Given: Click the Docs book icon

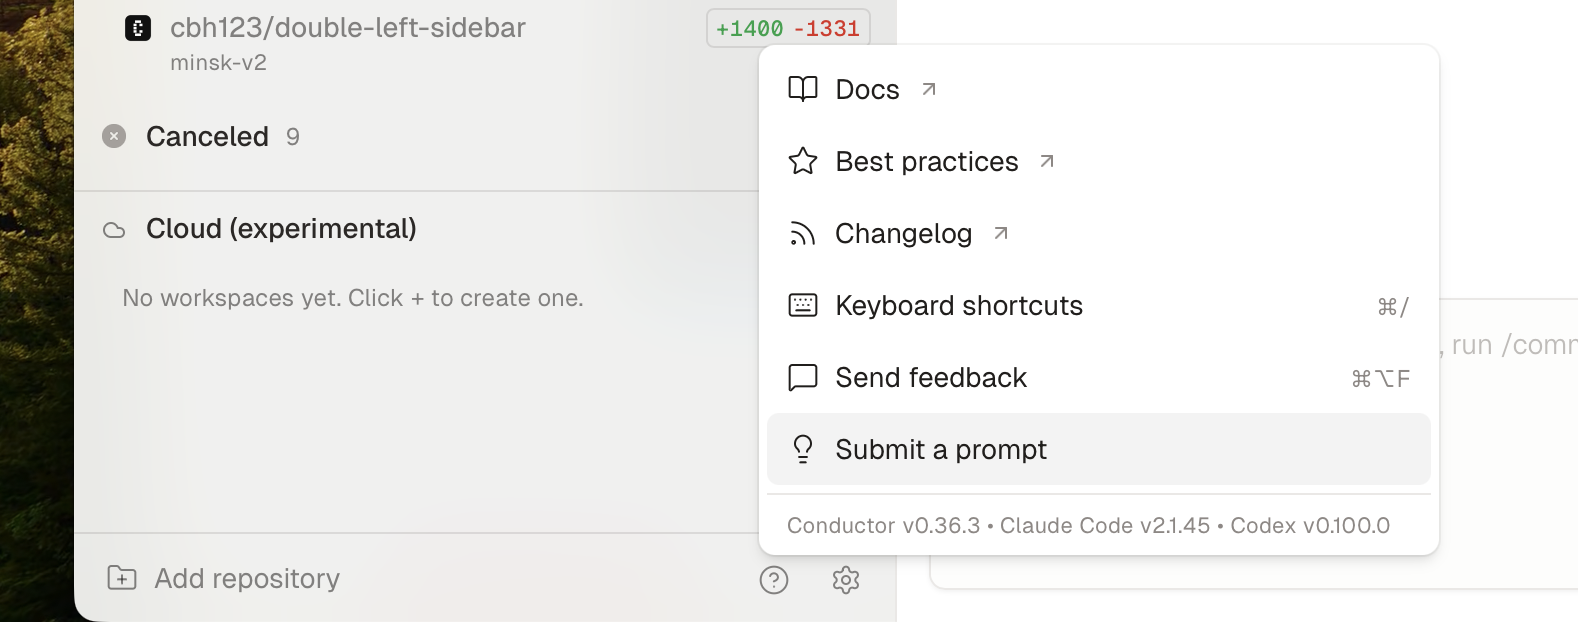Looking at the screenshot, I should [x=803, y=89].
